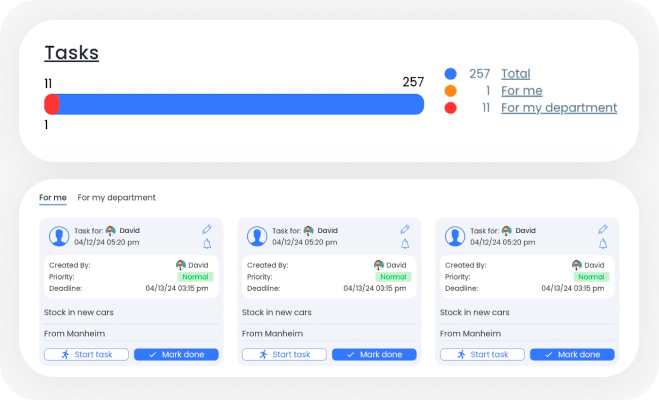Open the 'For my department' legend link

pyautogui.click(x=559, y=108)
